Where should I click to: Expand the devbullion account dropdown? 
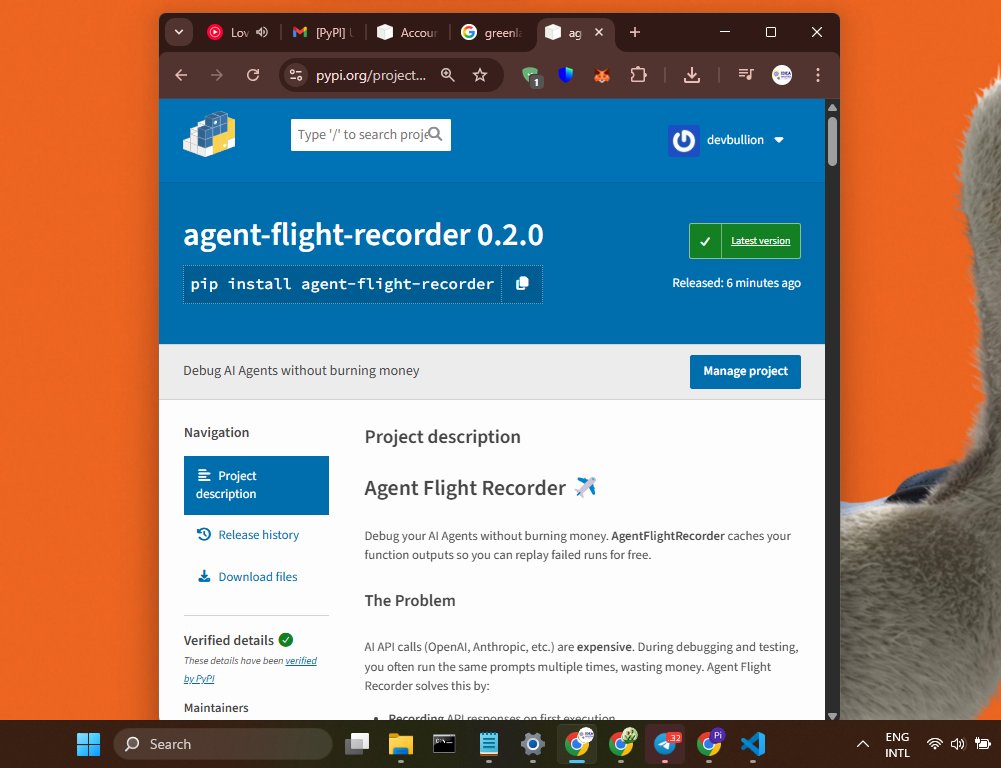pyautogui.click(x=779, y=140)
